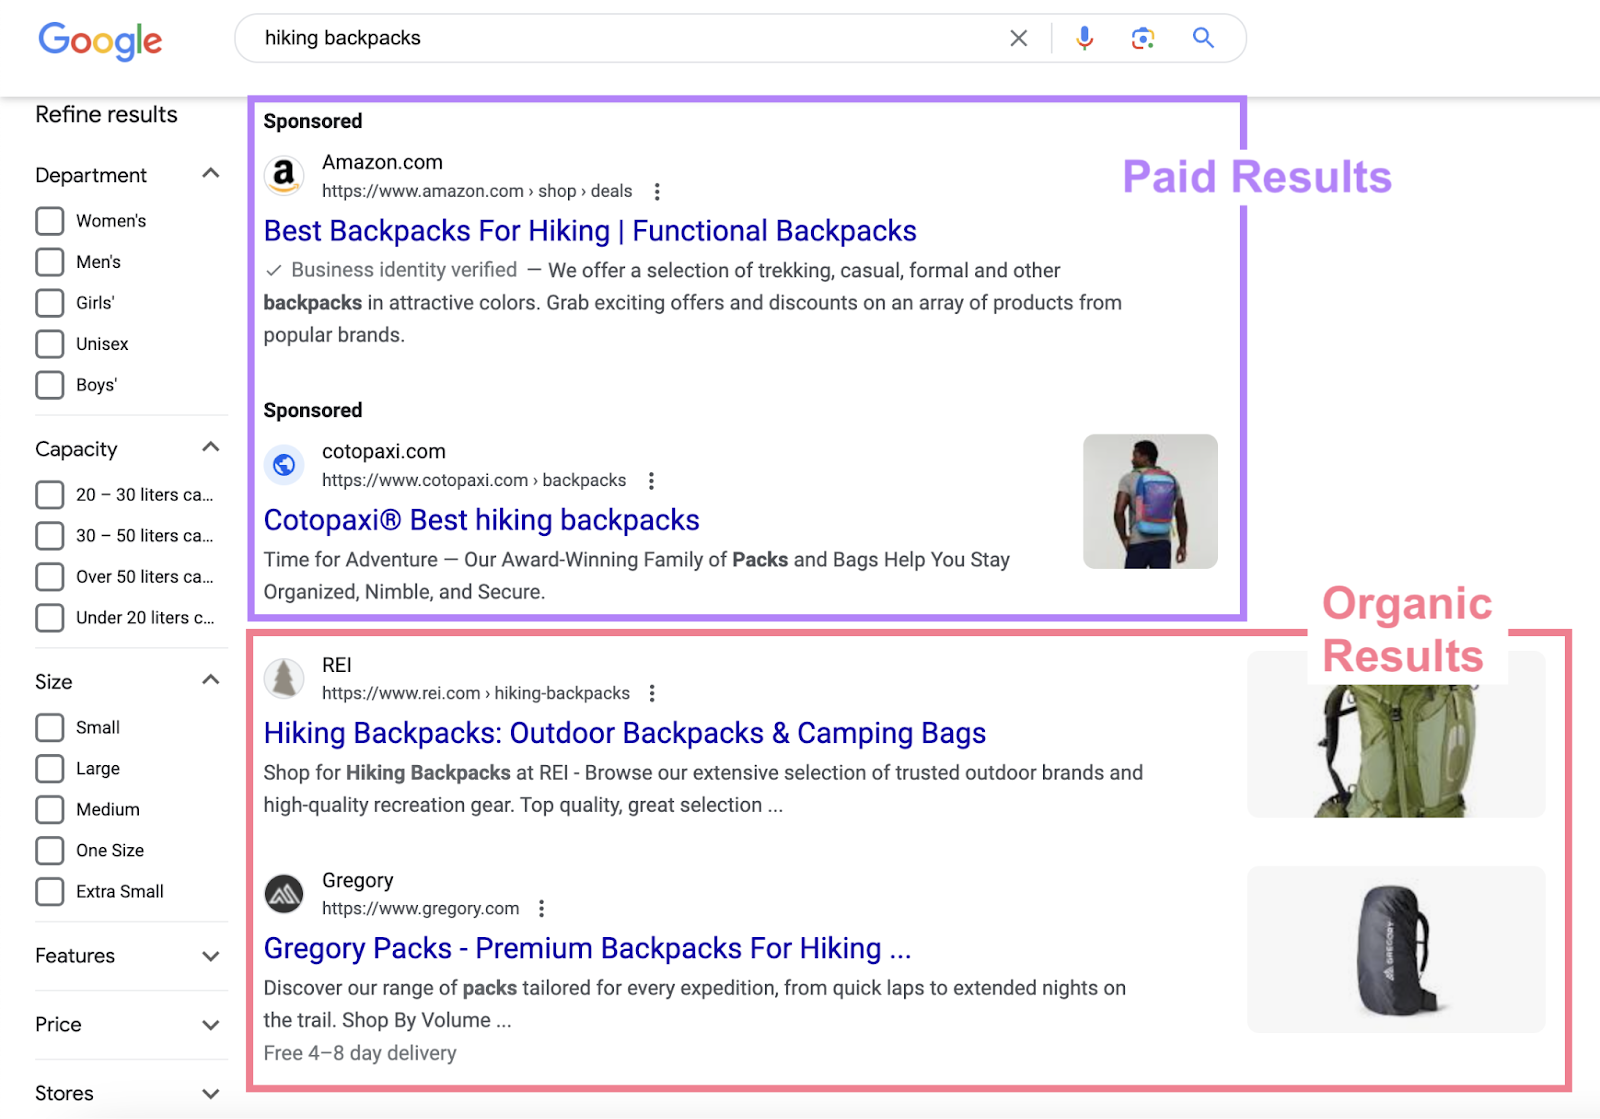
Task: Open Cotopaxi Best hiking backpacks link
Action: (x=481, y=520)
